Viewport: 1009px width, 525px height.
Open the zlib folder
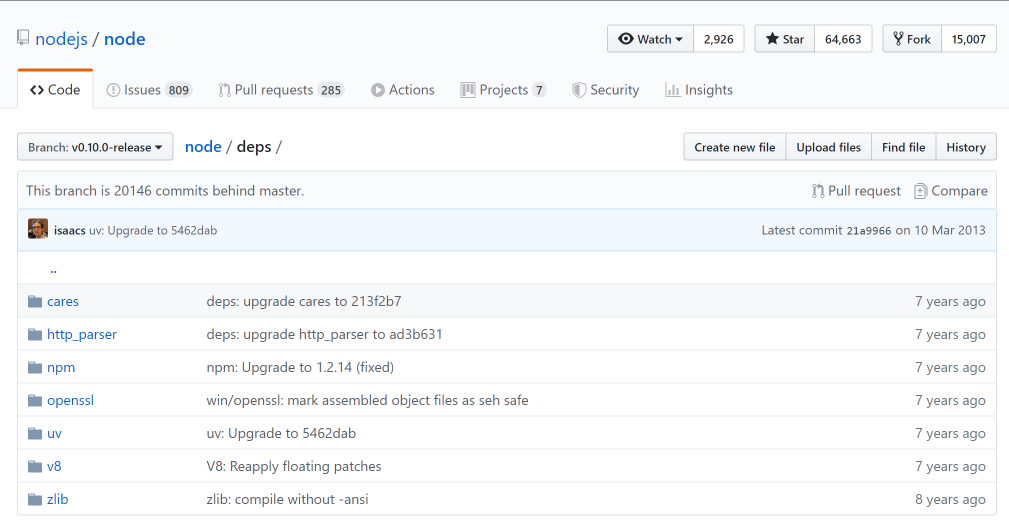click(57, 499)
